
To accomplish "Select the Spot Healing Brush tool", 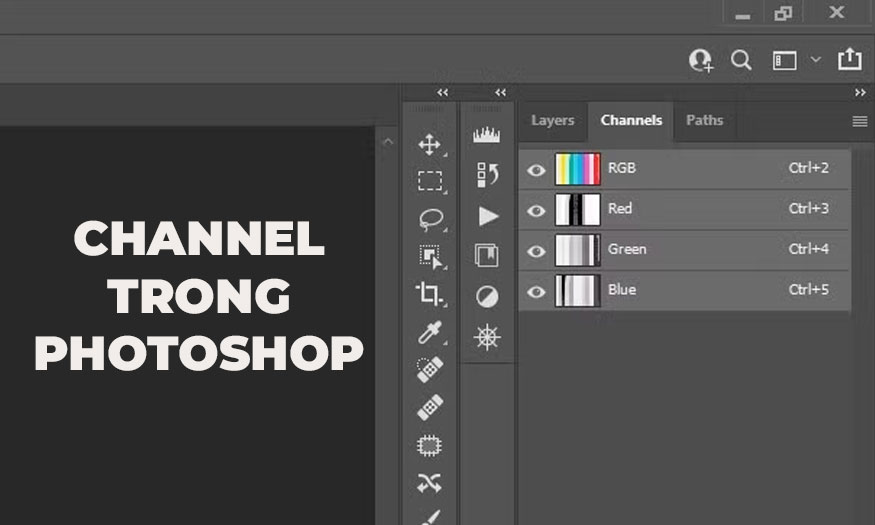I will pyautogui.click(x=430, y=369).
